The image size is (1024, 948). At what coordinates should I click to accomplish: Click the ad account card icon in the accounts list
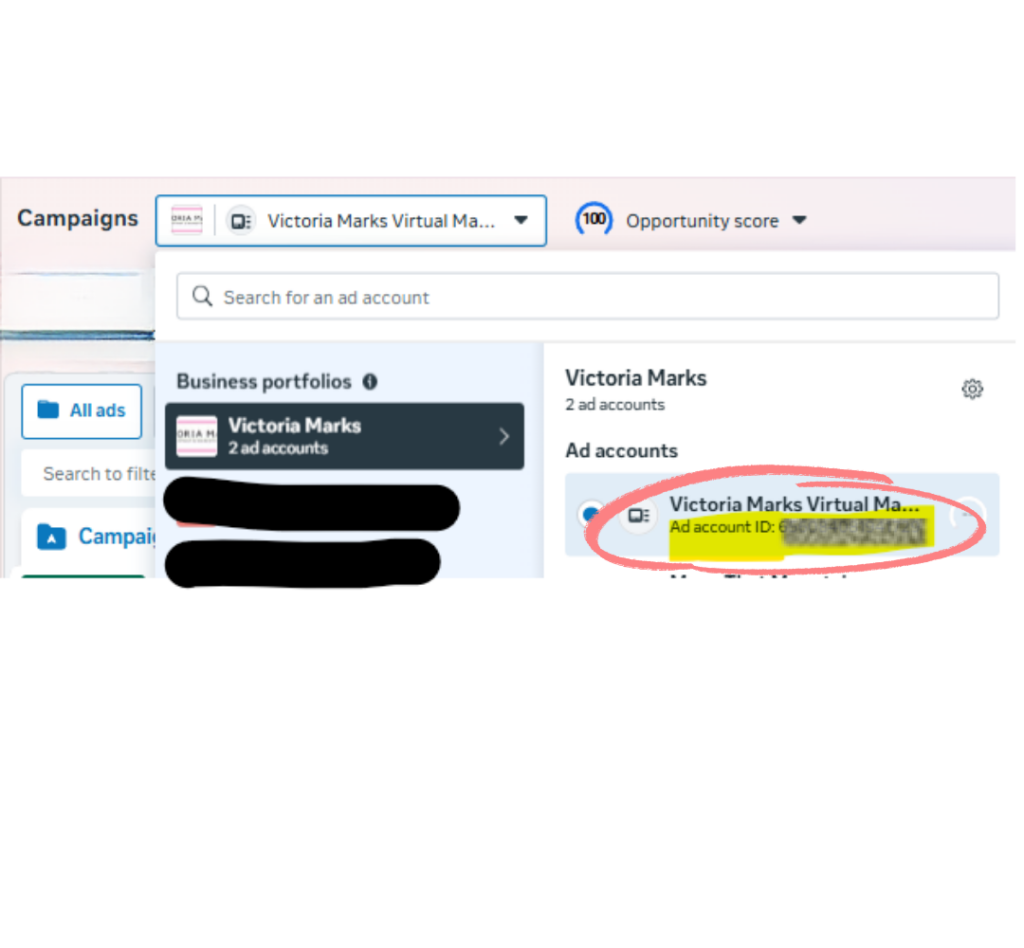638,516
